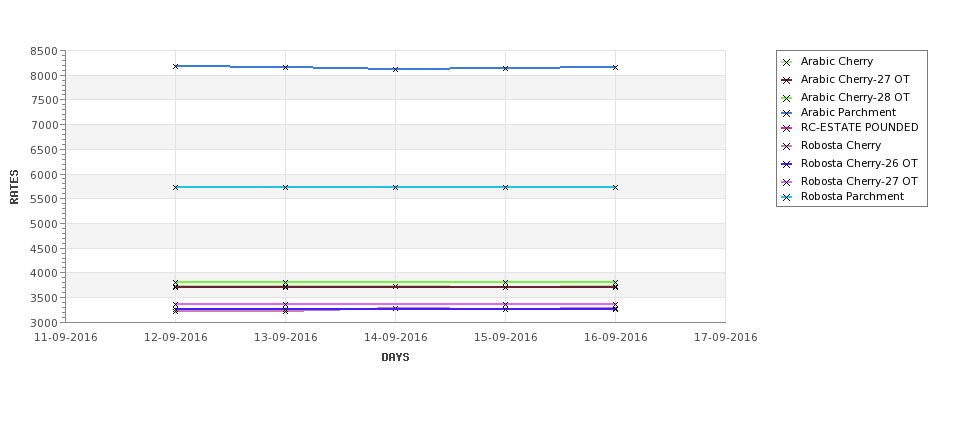Click the Robosta Cherry-26 OT legend marker
This screenshot has height=429, width=975.
[x=786, y=164]
